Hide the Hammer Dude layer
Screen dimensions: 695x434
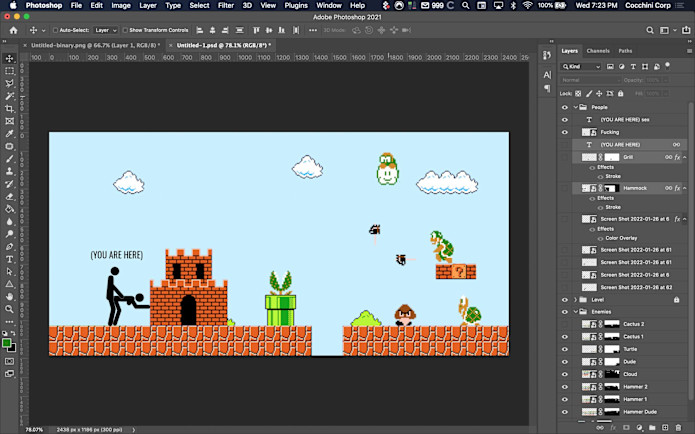565,412
